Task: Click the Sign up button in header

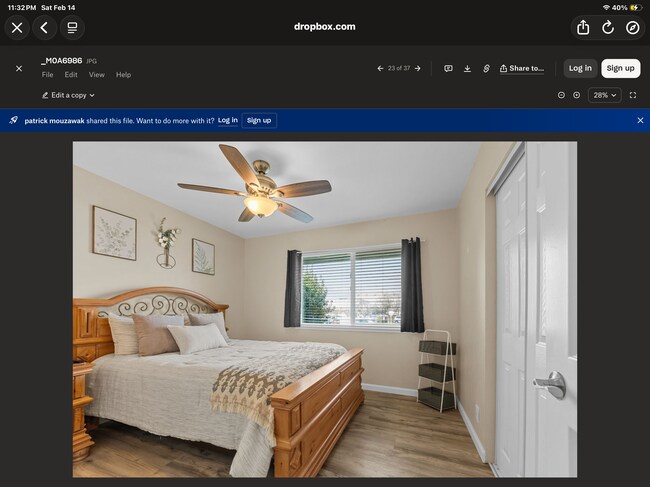Action: pos(620,68)
